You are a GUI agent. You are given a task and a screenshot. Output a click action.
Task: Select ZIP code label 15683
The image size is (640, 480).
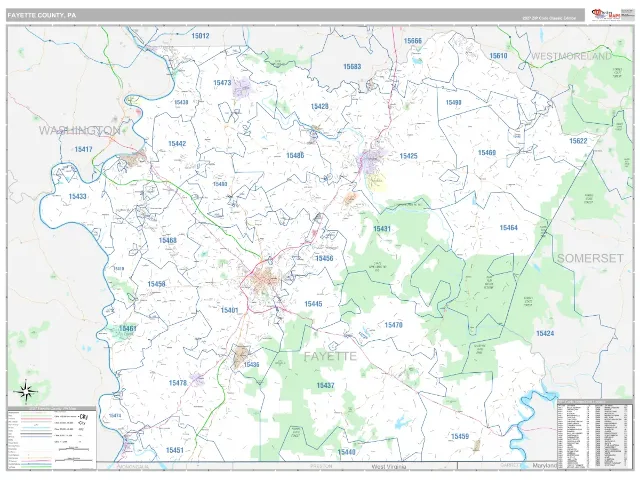pyautogui.click(x=352, y=67)
